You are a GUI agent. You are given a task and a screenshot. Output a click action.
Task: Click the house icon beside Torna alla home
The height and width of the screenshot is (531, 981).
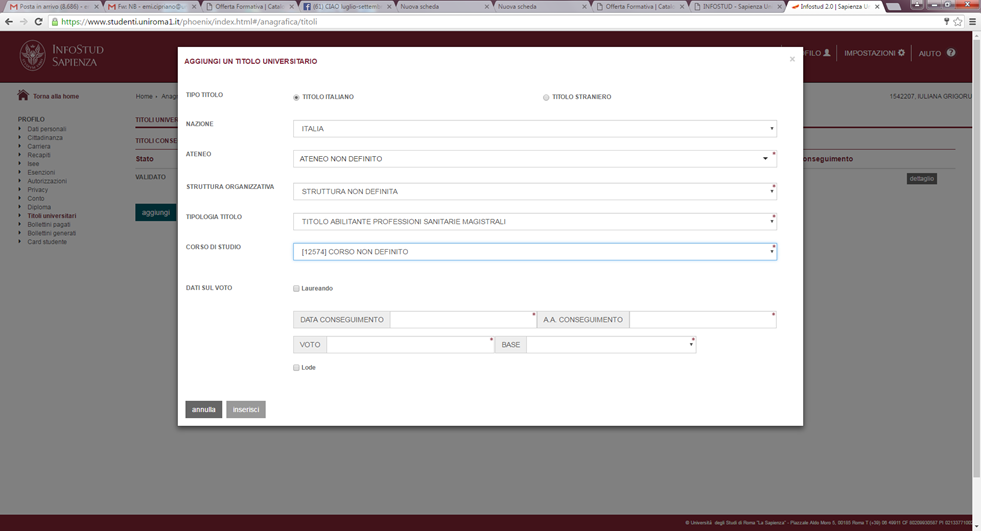point(23,96)
